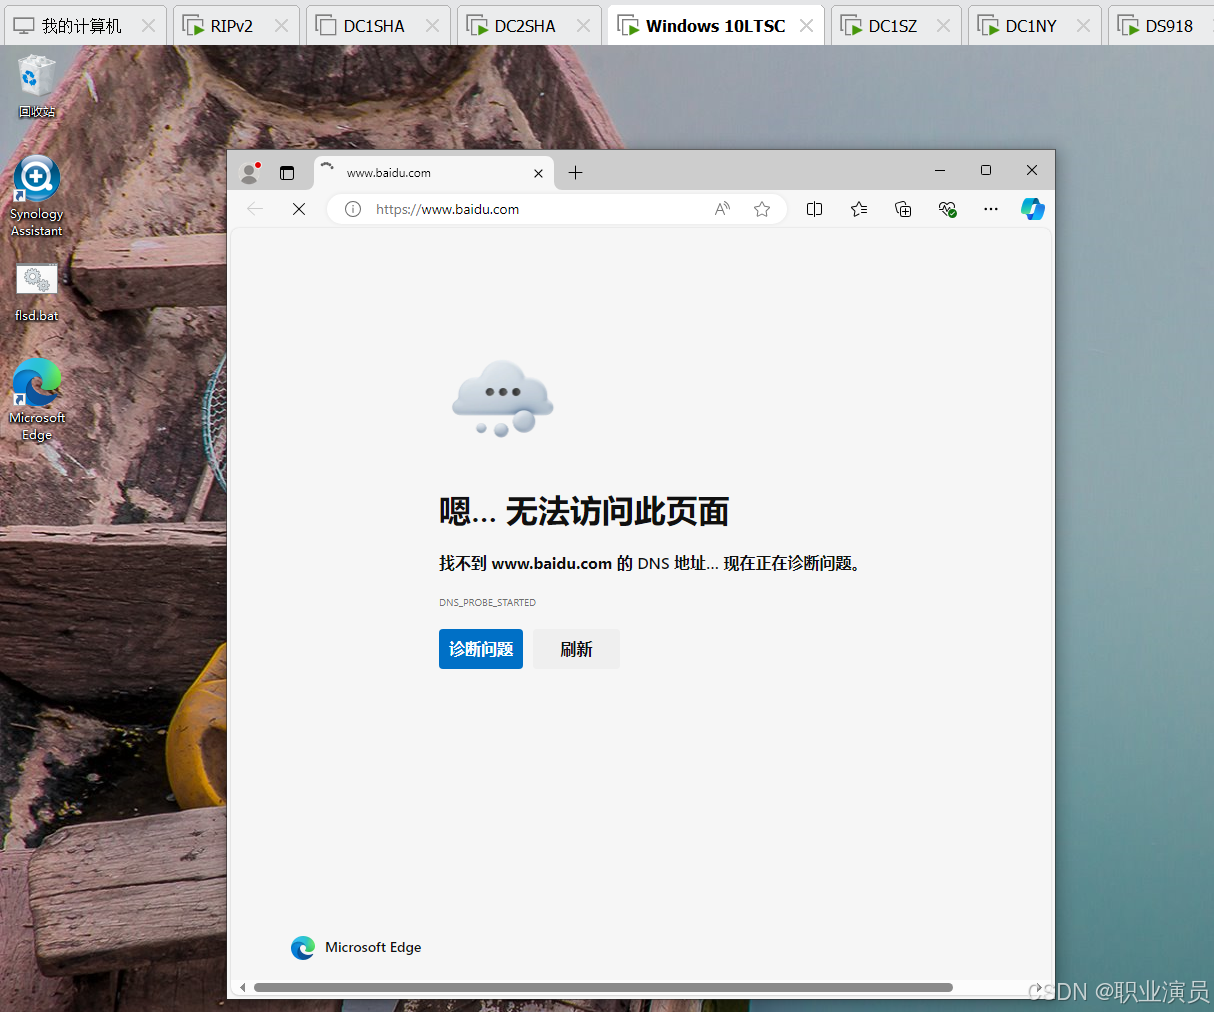Toggle Edge split screen view
This screenshot has width=1214, height=1012.
(x=815, y=209)
